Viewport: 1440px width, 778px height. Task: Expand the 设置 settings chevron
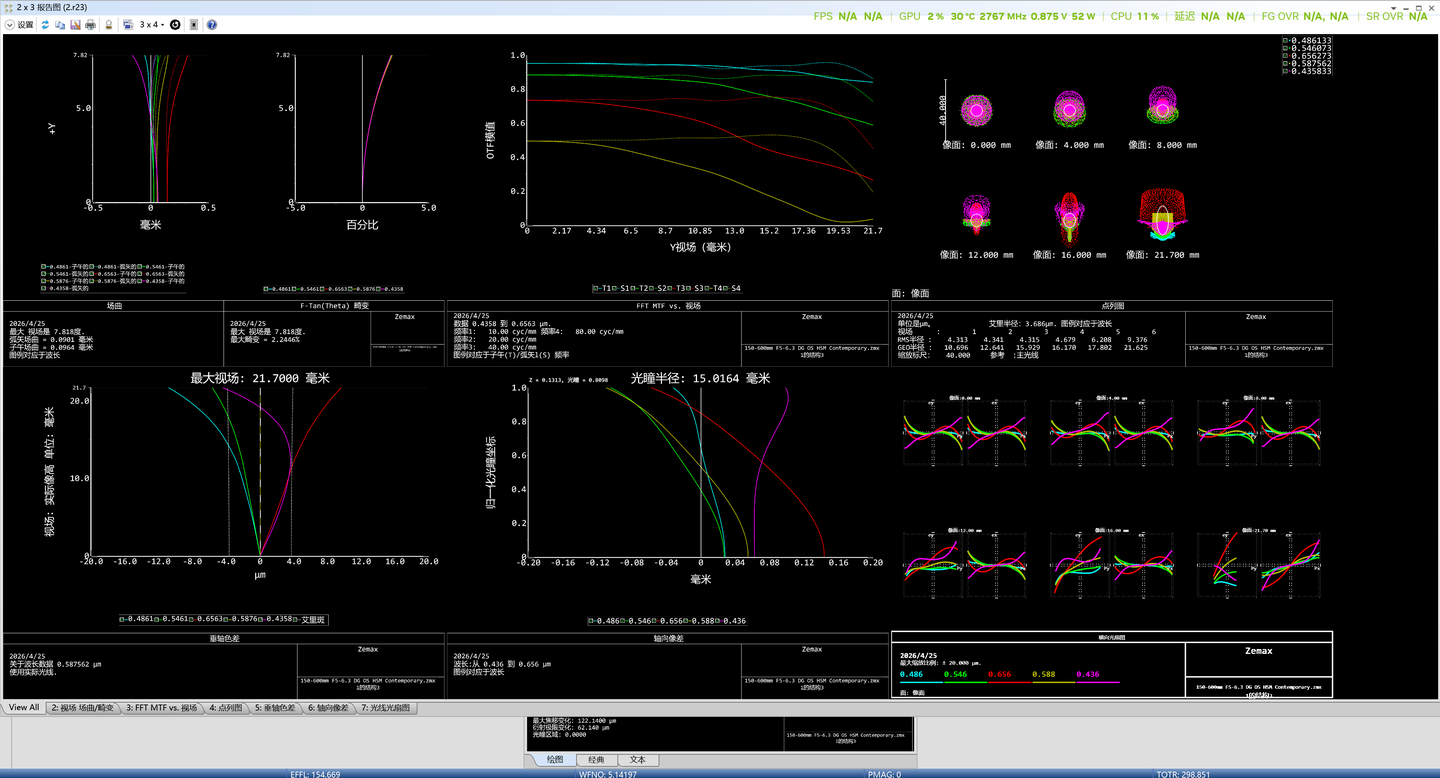[10, 25]
